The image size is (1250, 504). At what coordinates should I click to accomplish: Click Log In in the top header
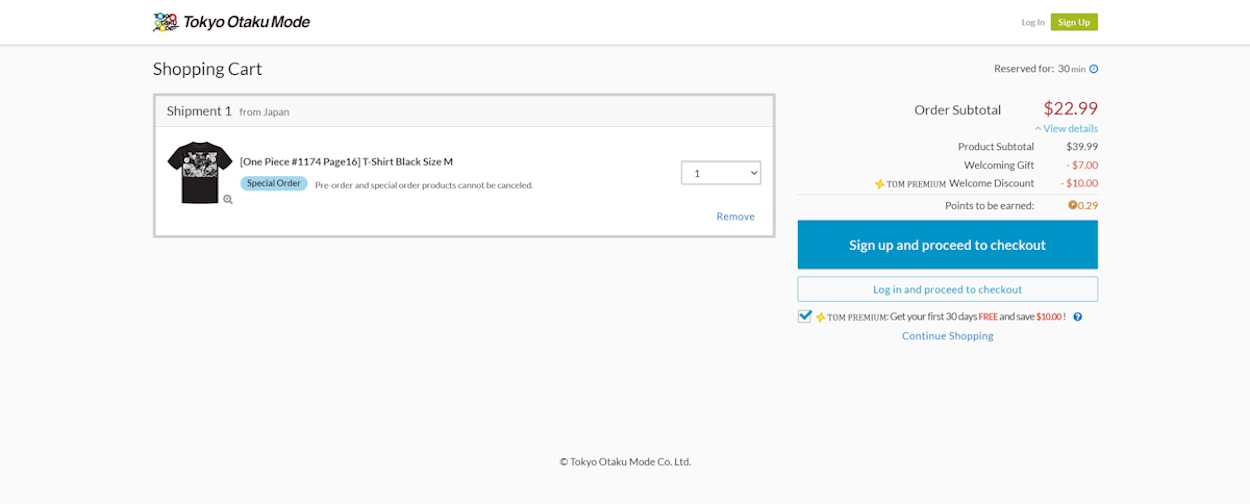1032,22
